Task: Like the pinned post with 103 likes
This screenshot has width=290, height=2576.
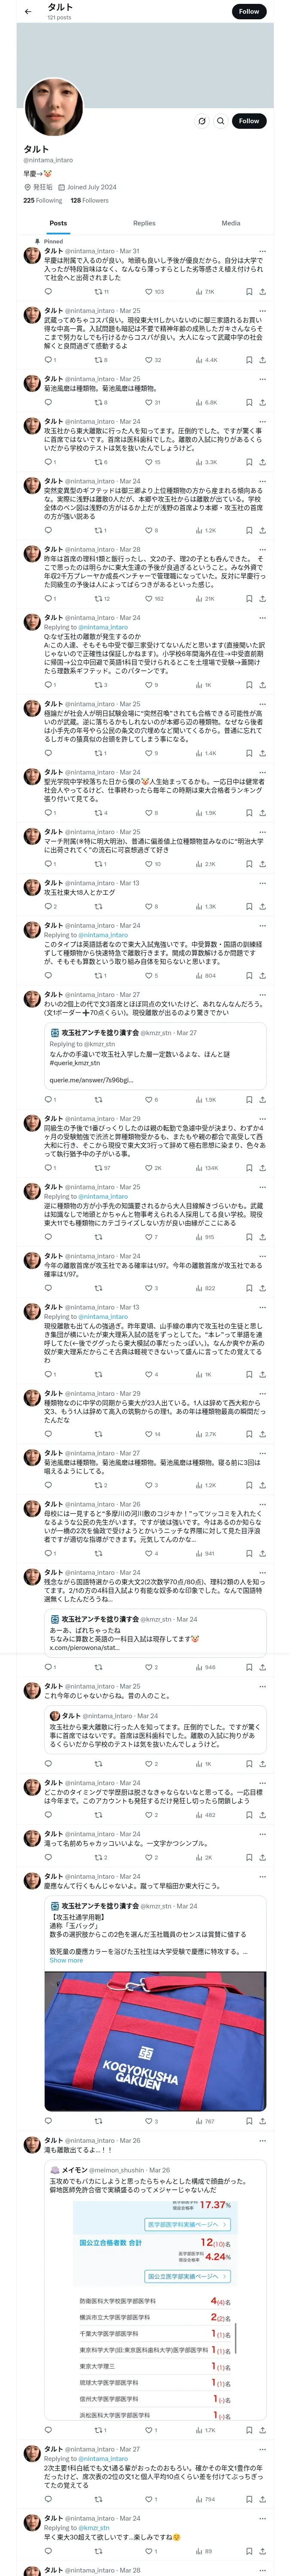Action: coord(149,292)
